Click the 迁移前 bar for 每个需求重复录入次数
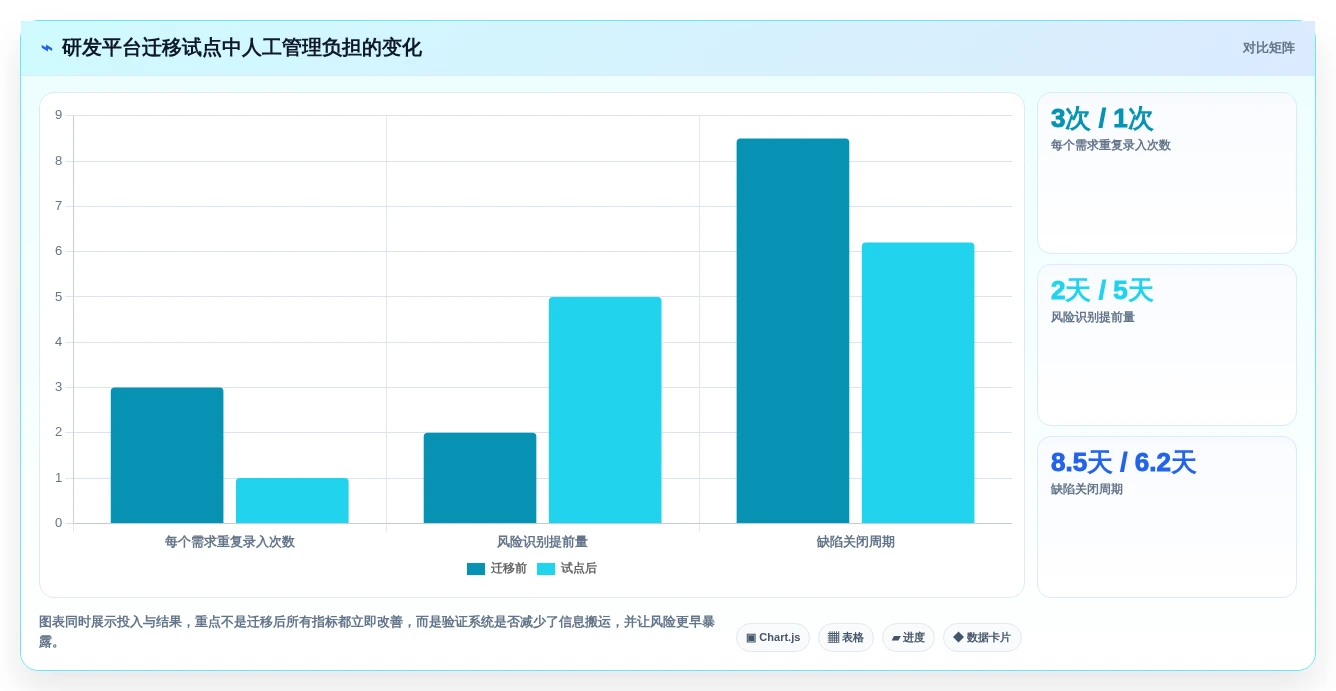Image resolution: width=1336 pixels, height=691 pixels. coord(167,455)
